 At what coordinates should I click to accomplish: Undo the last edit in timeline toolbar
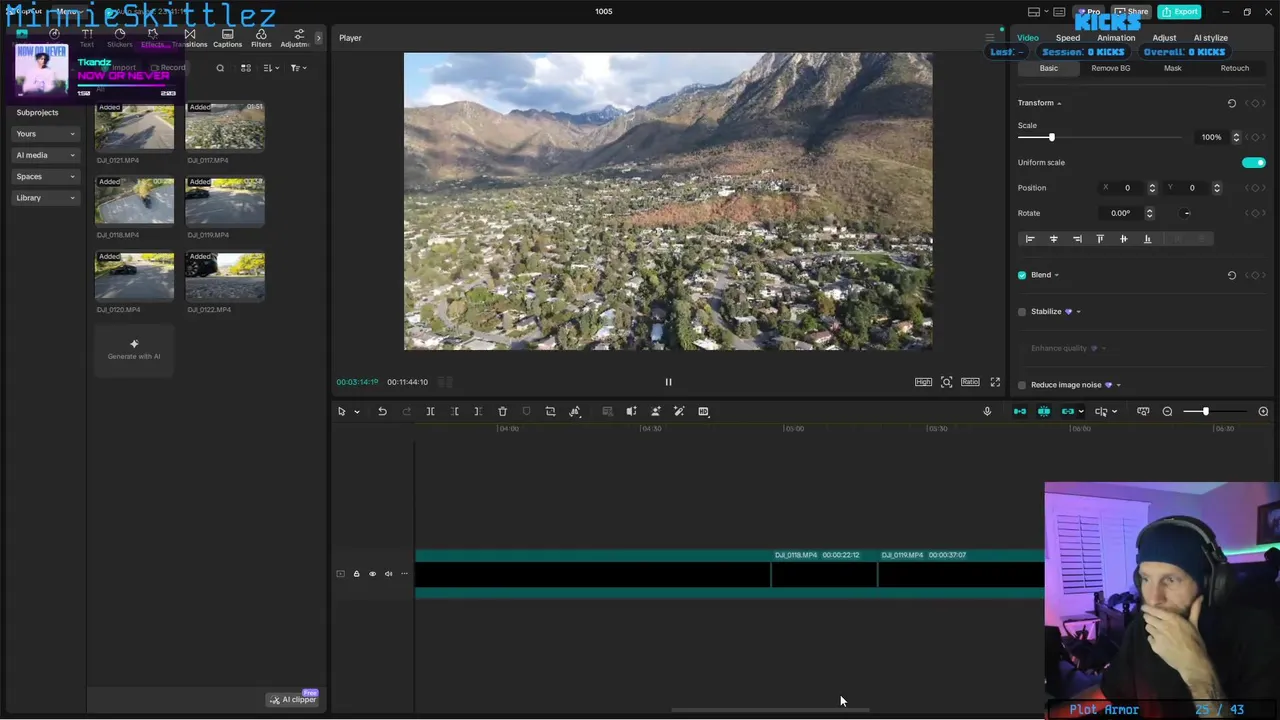point(382,411)
